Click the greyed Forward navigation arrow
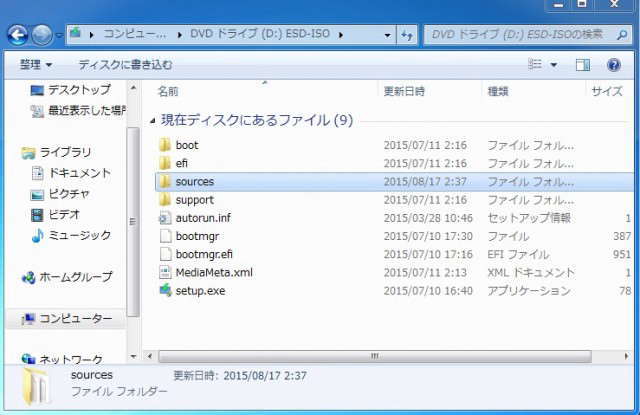640x415 pixels. [42, 35]
